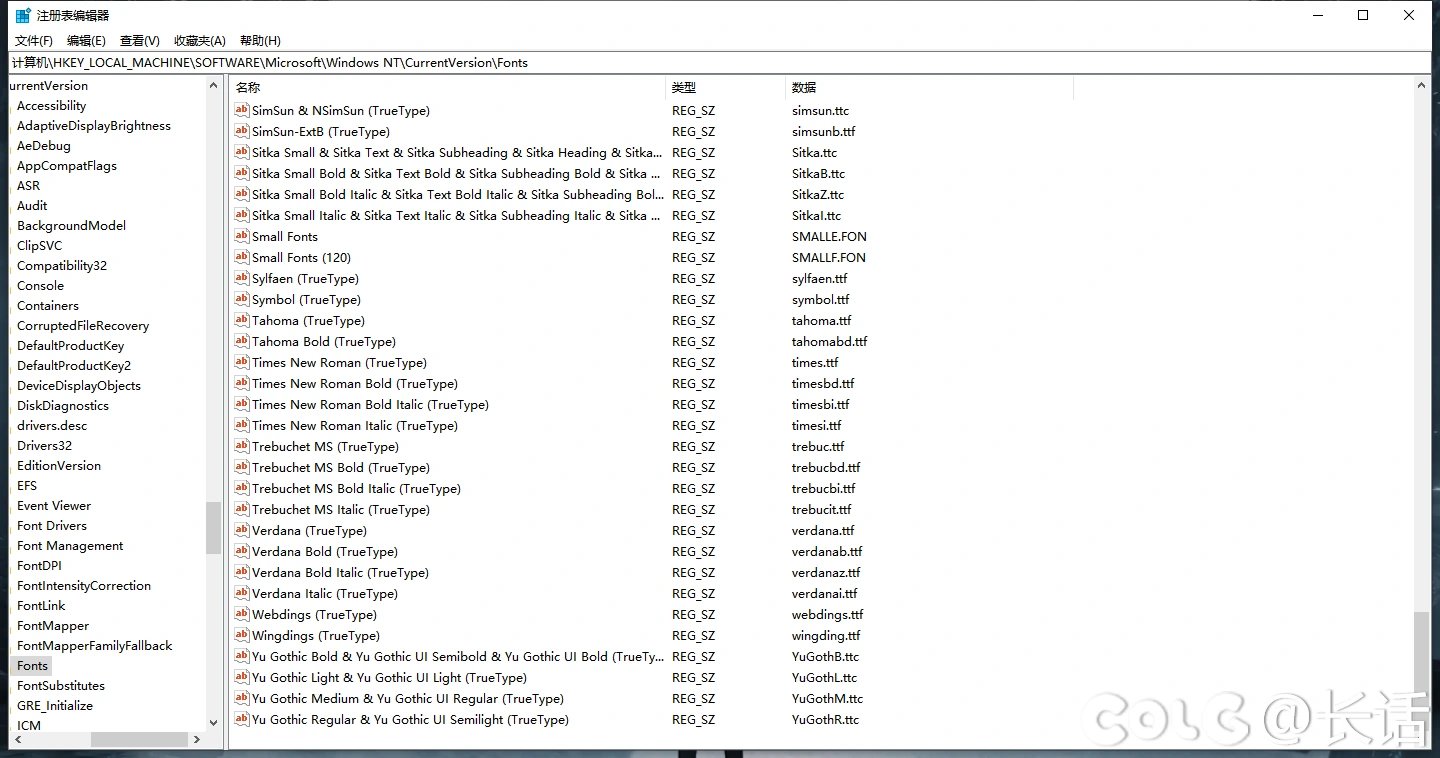This screenshot has width=1440, height=758.
Task: Select the icon of the Sitka Small Bold Italic entry
Action: click(x=241, y=194)
